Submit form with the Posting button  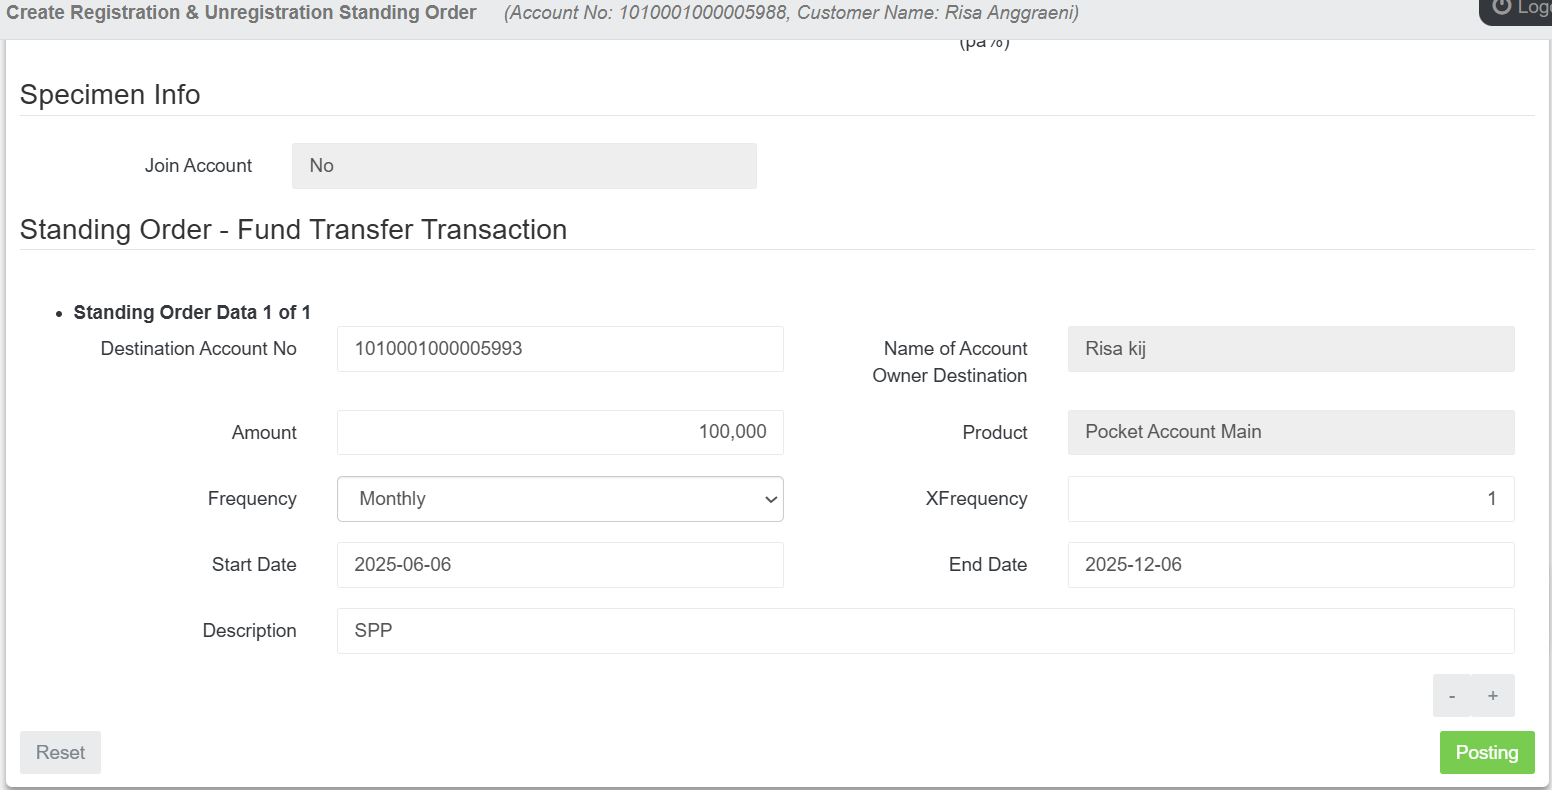pyautogui.click(x=1486, y=753)
